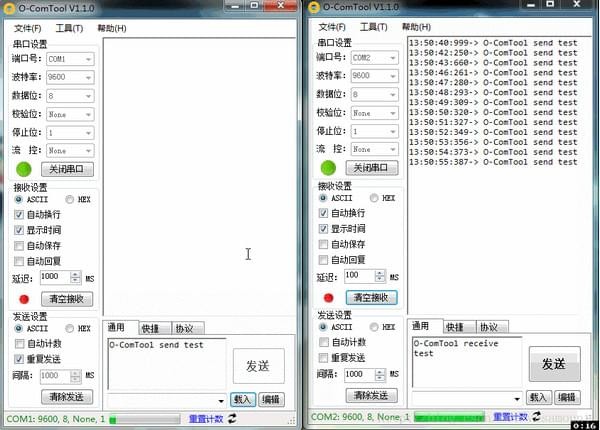Viewport: 600px width, 430px height.
Task: Toggle 重复发送 checkbox in COM2 window
Action: [324, 357]
